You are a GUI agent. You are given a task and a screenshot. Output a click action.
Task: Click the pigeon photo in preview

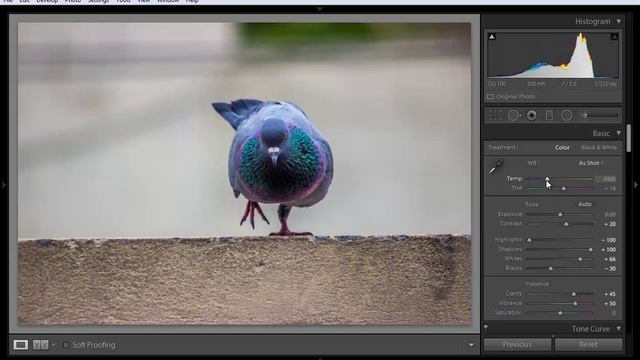point(244,173)
